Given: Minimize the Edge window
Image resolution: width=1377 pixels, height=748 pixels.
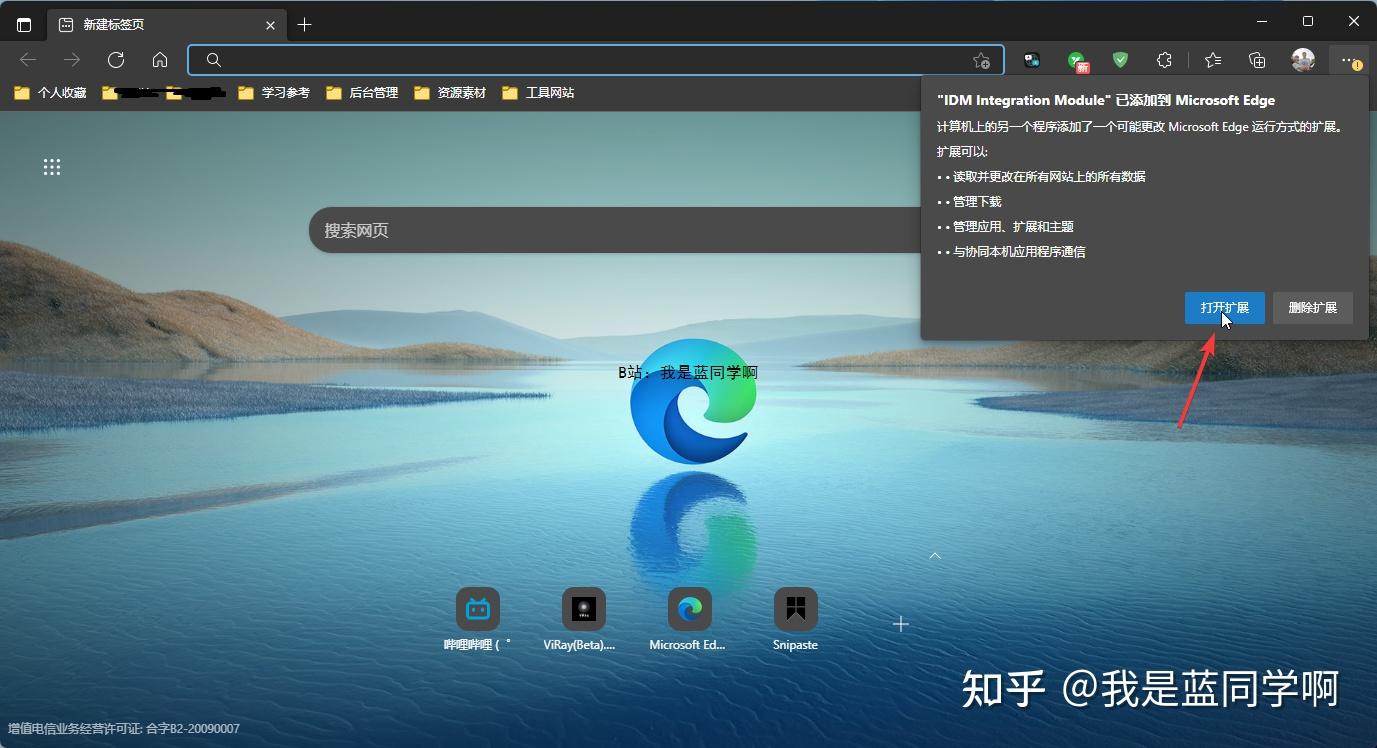Looking at the screenshot, I should point(1262,21).
